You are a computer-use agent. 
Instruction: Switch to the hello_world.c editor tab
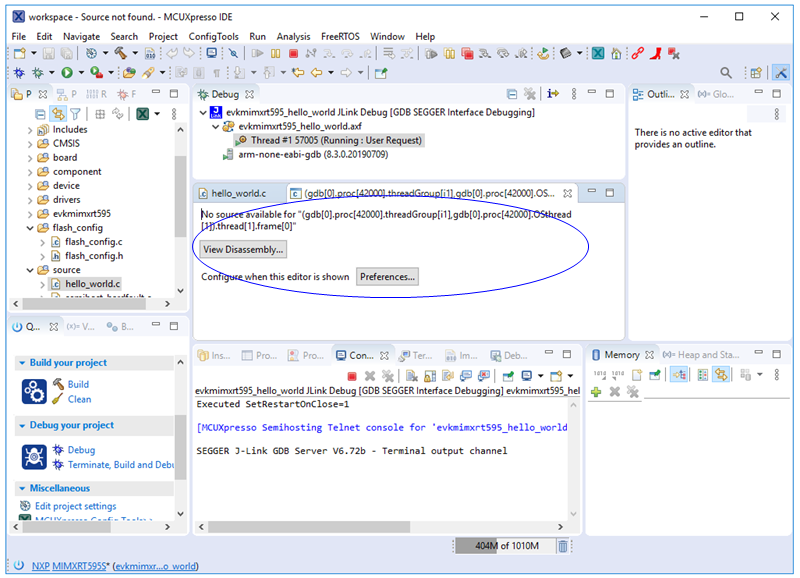(239, 193)
